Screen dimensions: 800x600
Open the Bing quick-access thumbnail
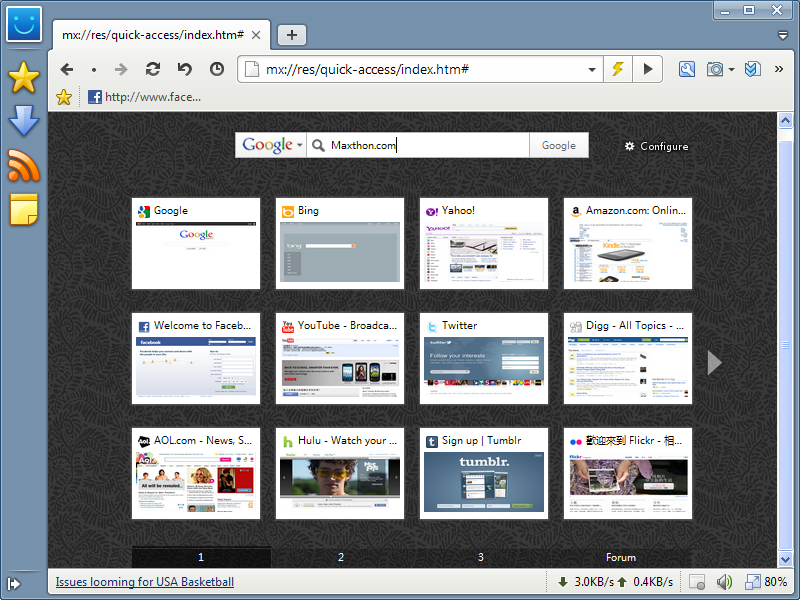(x=340, y=243)
